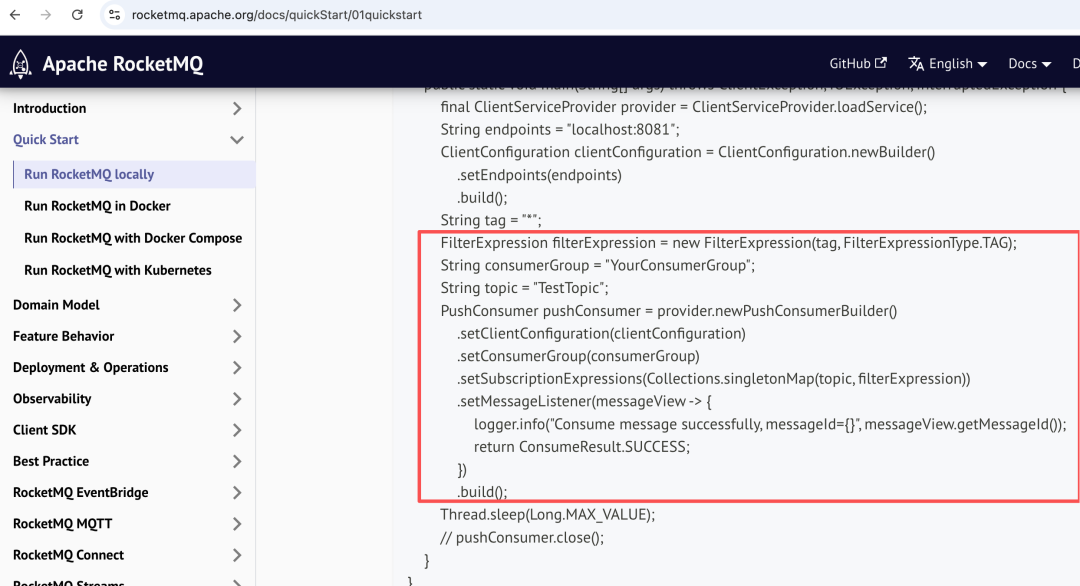Click the external link icon next to GitHub

[x=880, y=63]
